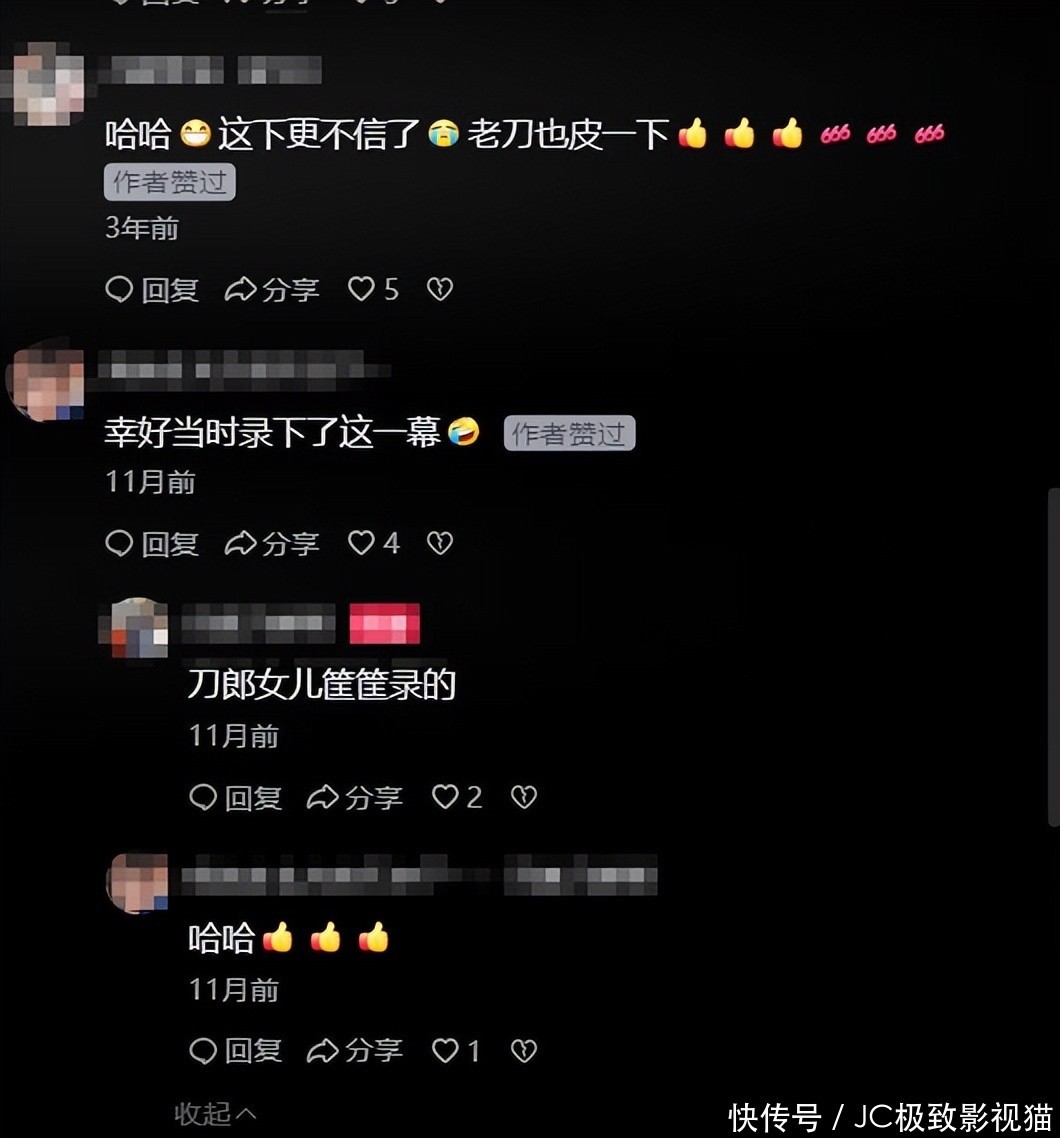Share the 刀郎女儿筐筐录的 comment

pyautogui.click(x=355, y=798)
